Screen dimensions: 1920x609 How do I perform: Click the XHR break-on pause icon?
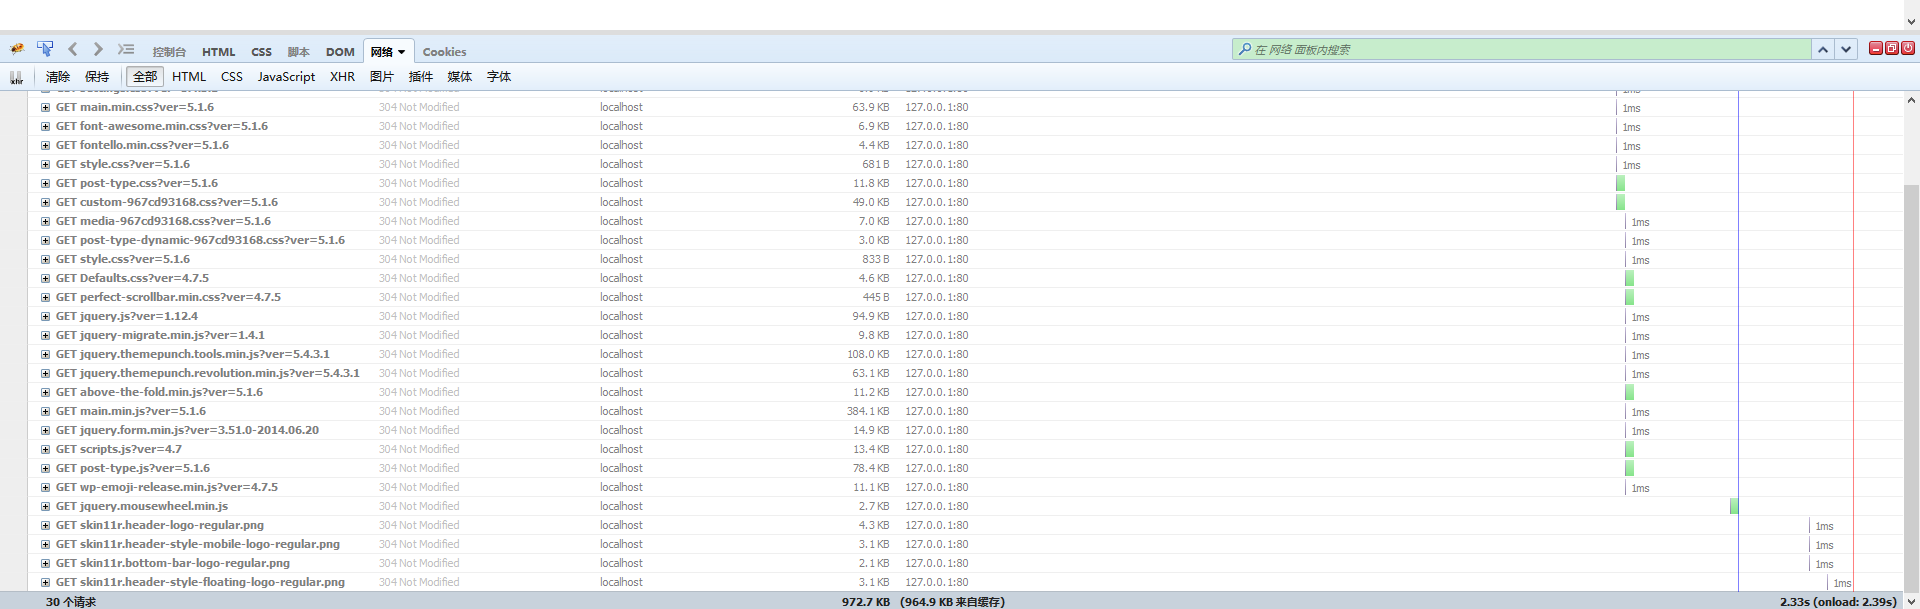click(x=17, y=77)
